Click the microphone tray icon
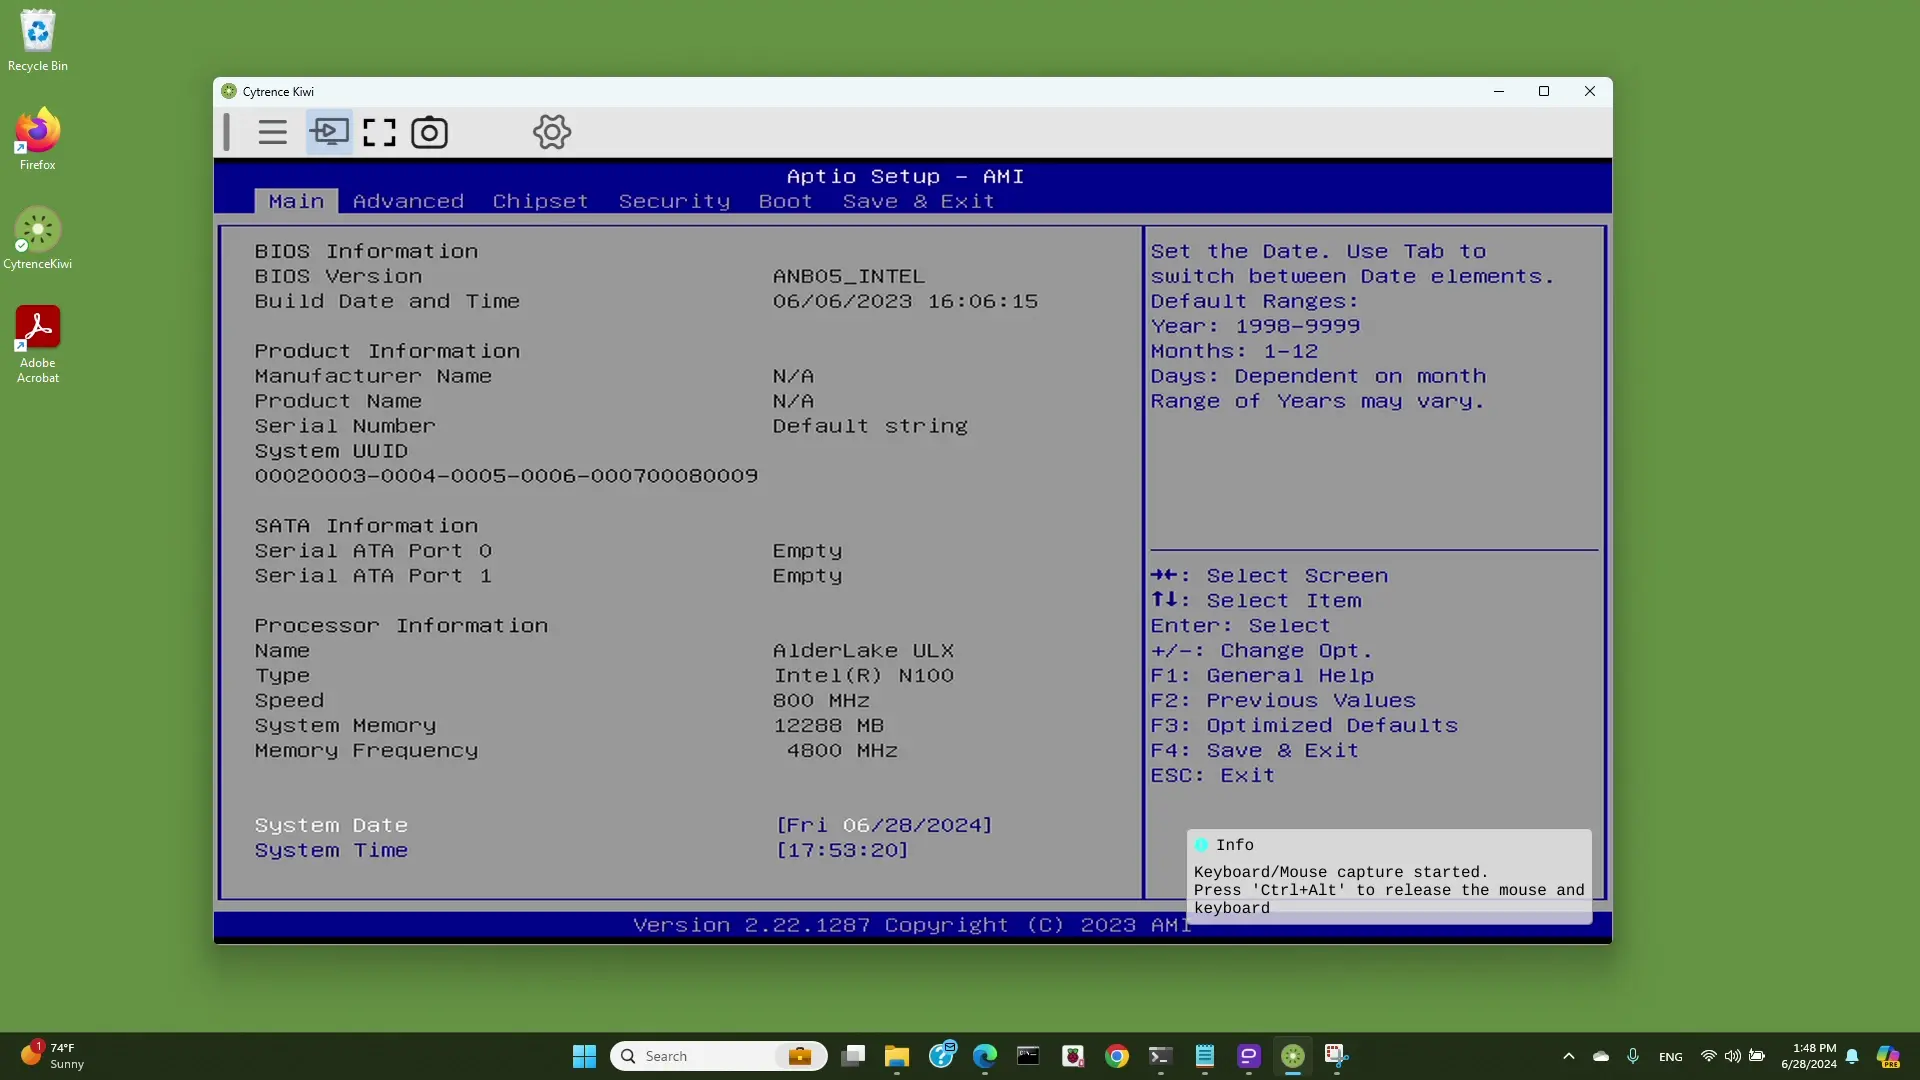The width and height of the screenshot is (1920, 1080). tap(1633, 1056)
